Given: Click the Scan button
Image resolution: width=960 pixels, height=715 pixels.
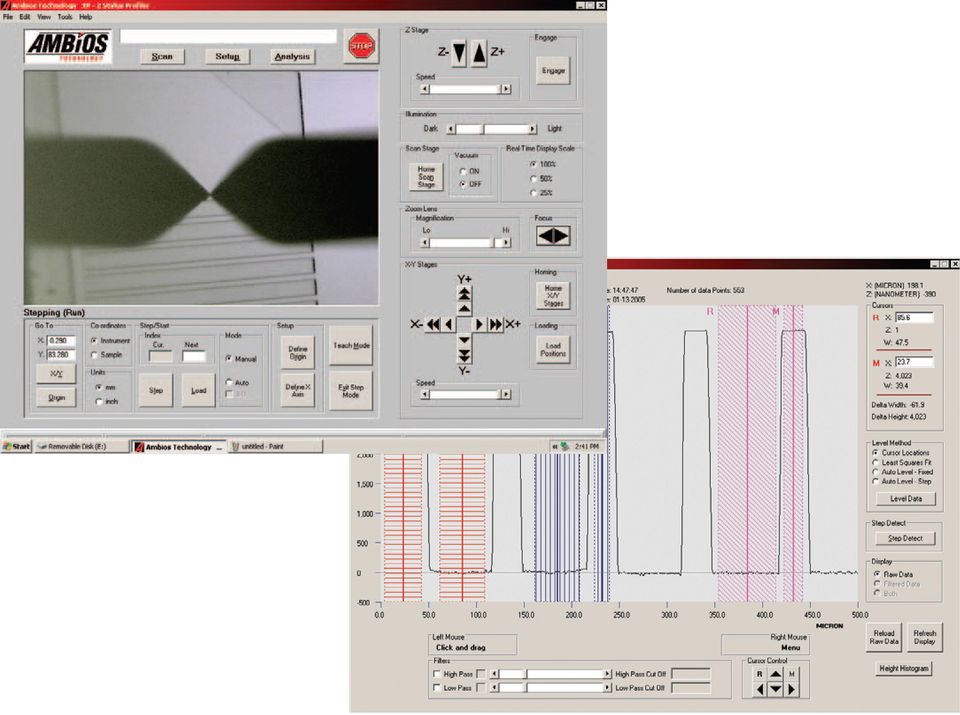Looking at the screenshot, I should pyautogui.click(x=162, y=56).
